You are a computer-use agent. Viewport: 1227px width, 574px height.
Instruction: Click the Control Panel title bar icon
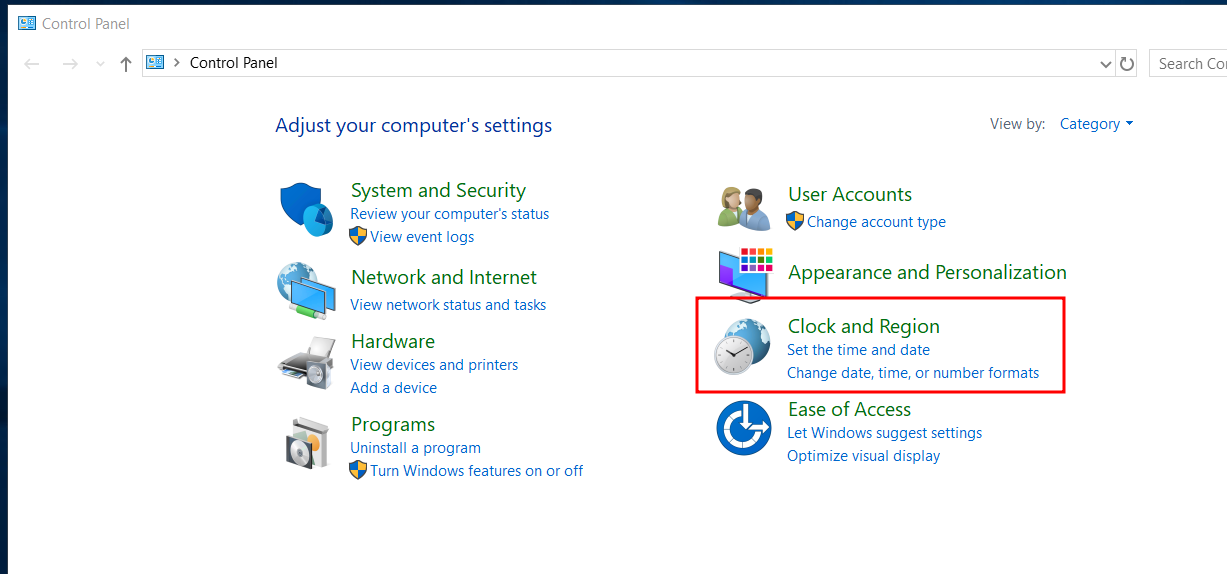tap(27, 23)
